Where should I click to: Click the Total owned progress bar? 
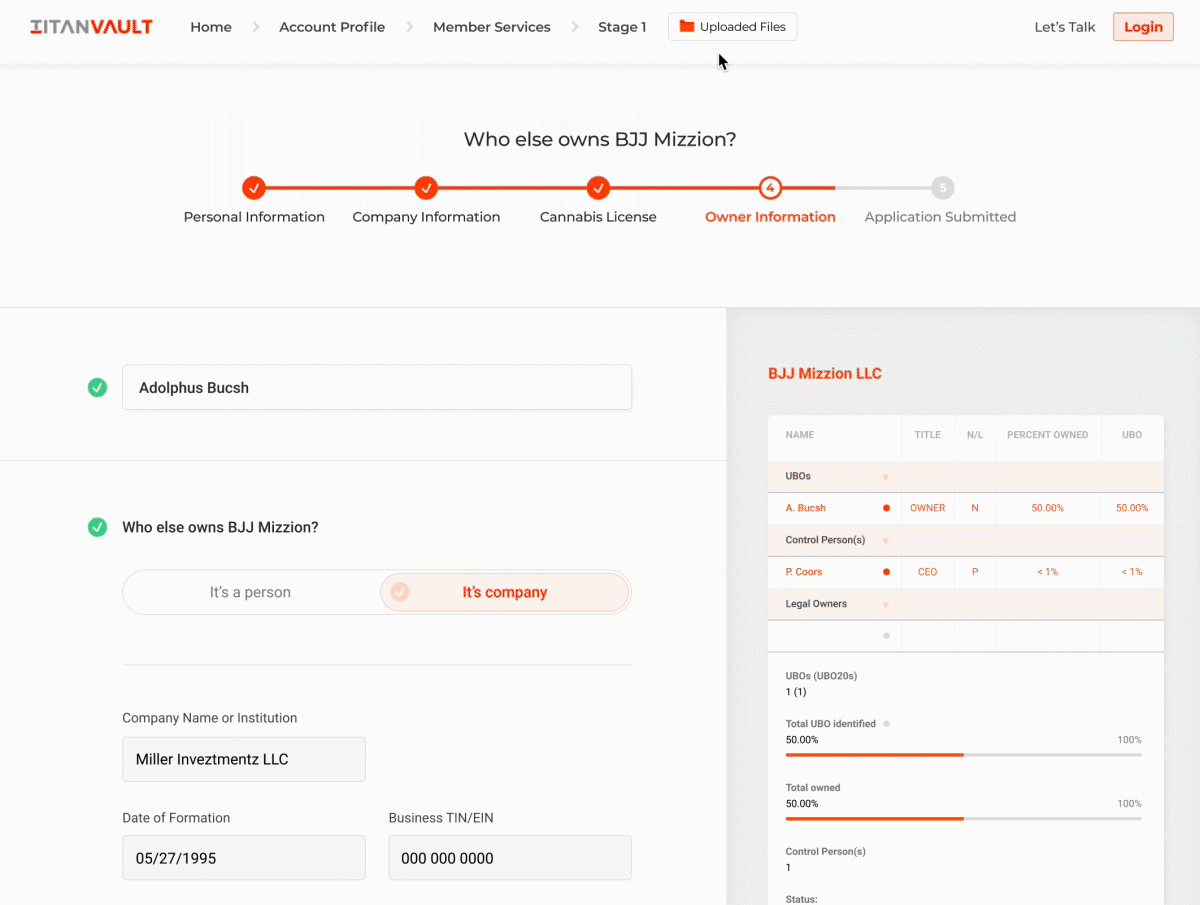(963, 818)
